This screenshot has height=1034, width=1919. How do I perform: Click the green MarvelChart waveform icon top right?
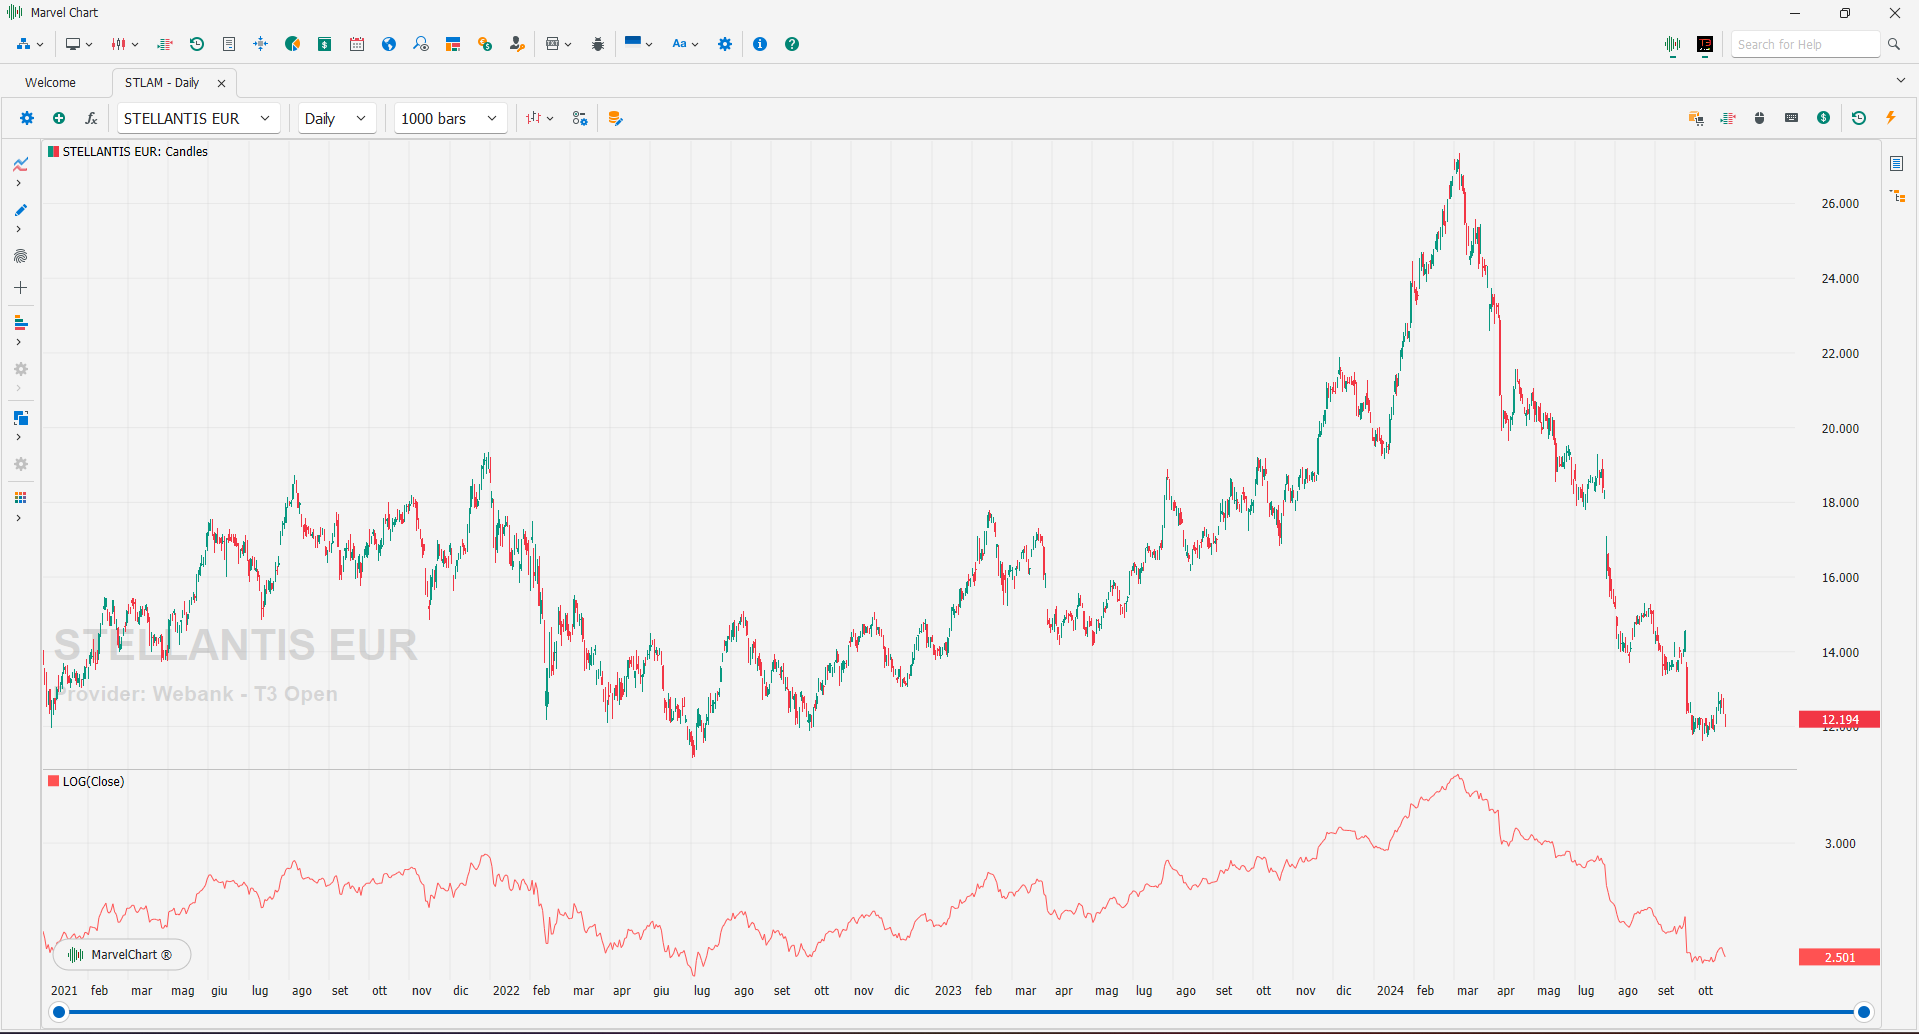1673,45
